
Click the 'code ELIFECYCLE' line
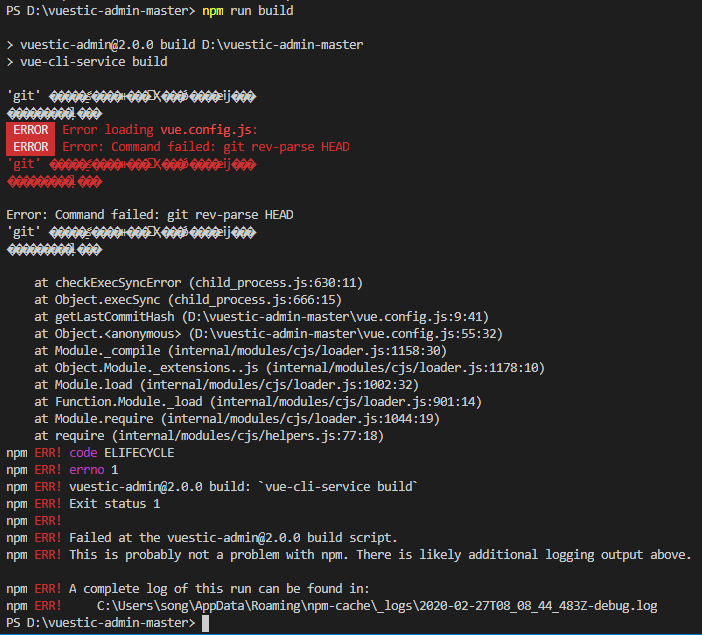(90, 453)
